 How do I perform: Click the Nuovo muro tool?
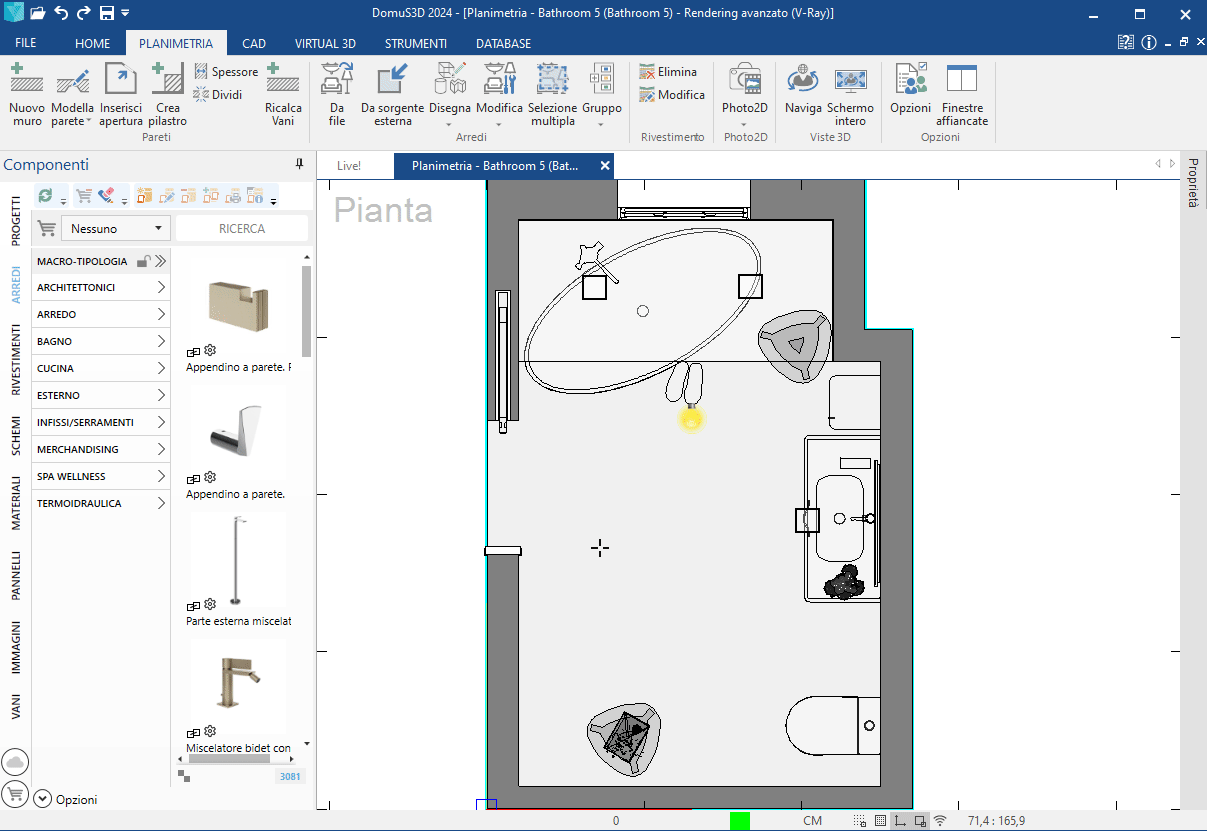coord(27,94)
